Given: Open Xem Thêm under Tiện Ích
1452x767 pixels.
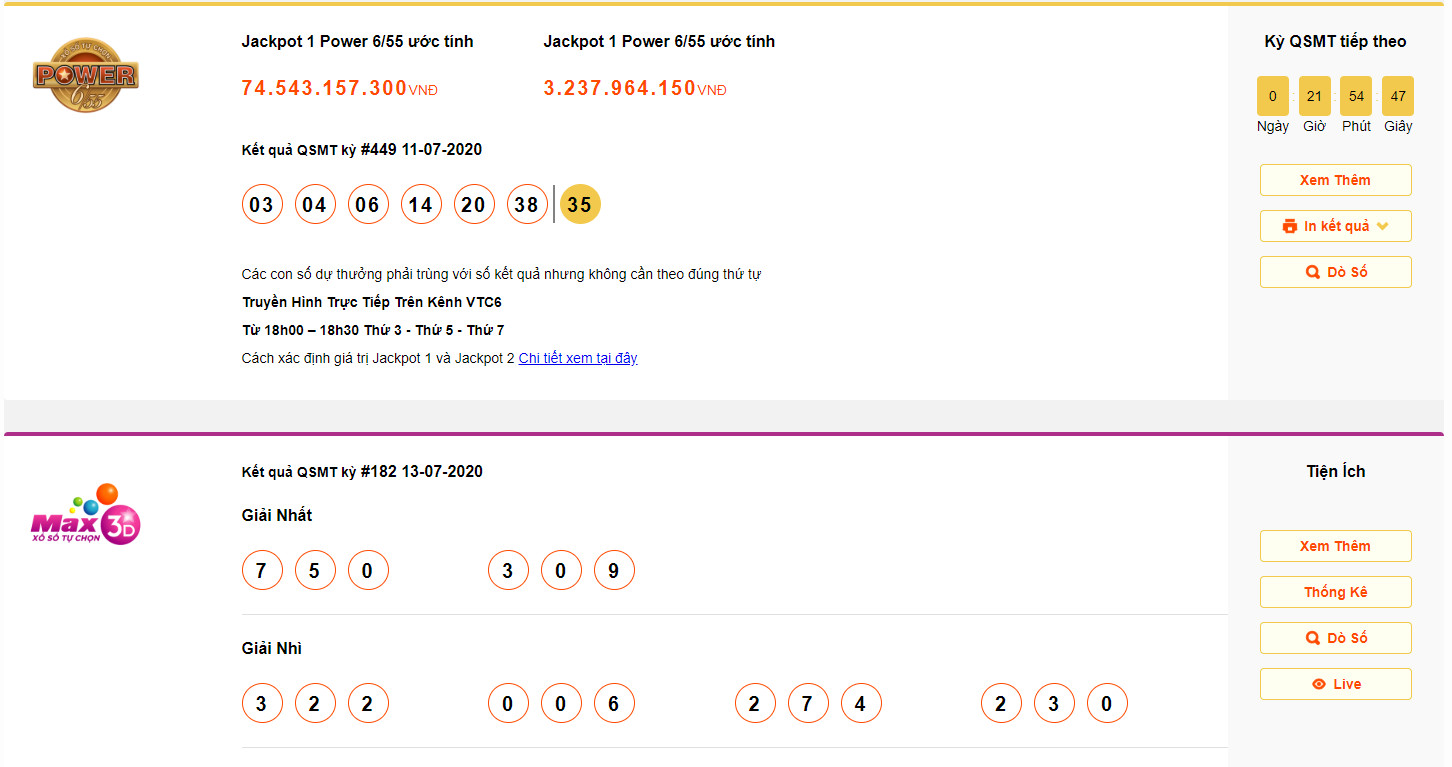Looking at the screenshot, I should 1335,546.
